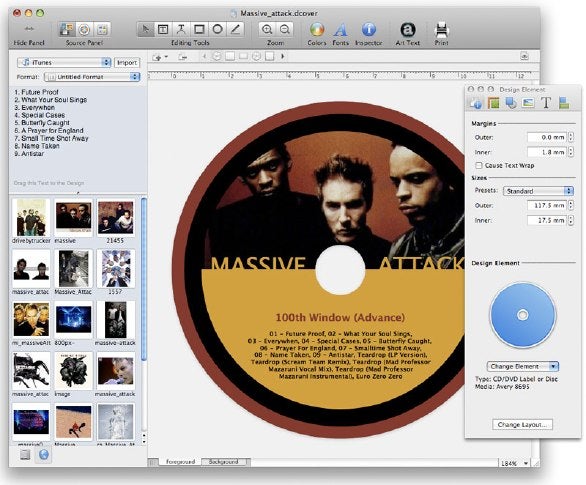Click the Print icon
This screenshot has height=485, width=586.
click(x=441, y=29)
